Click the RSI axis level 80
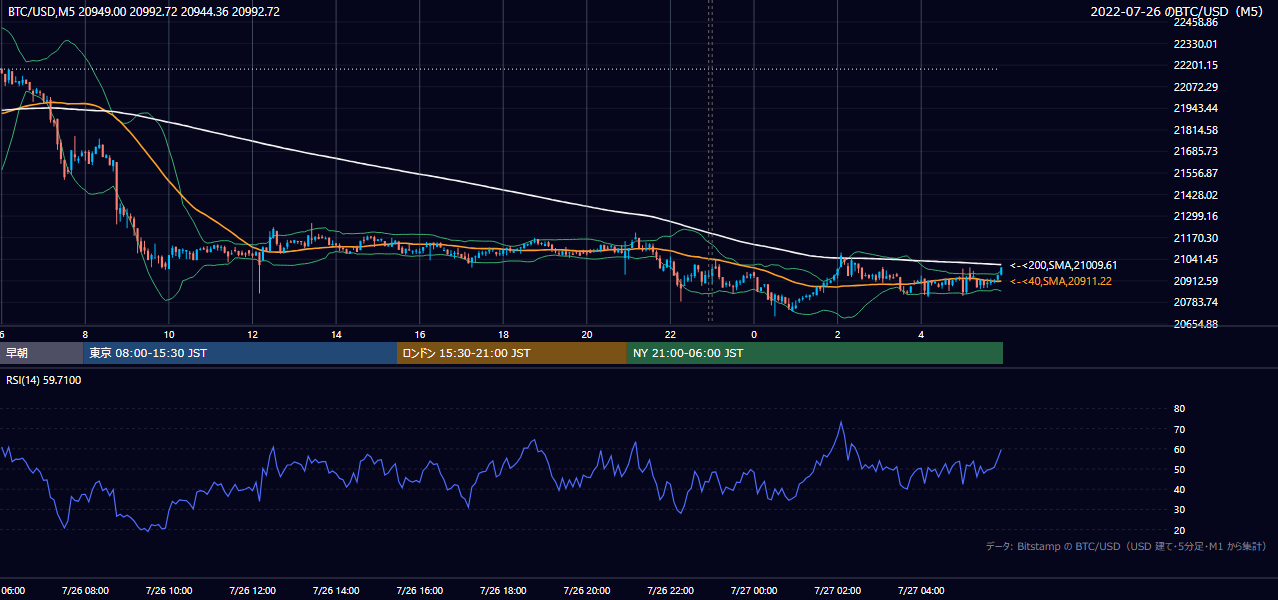This screenshot has height=600, width=1278. (1179, 409)
